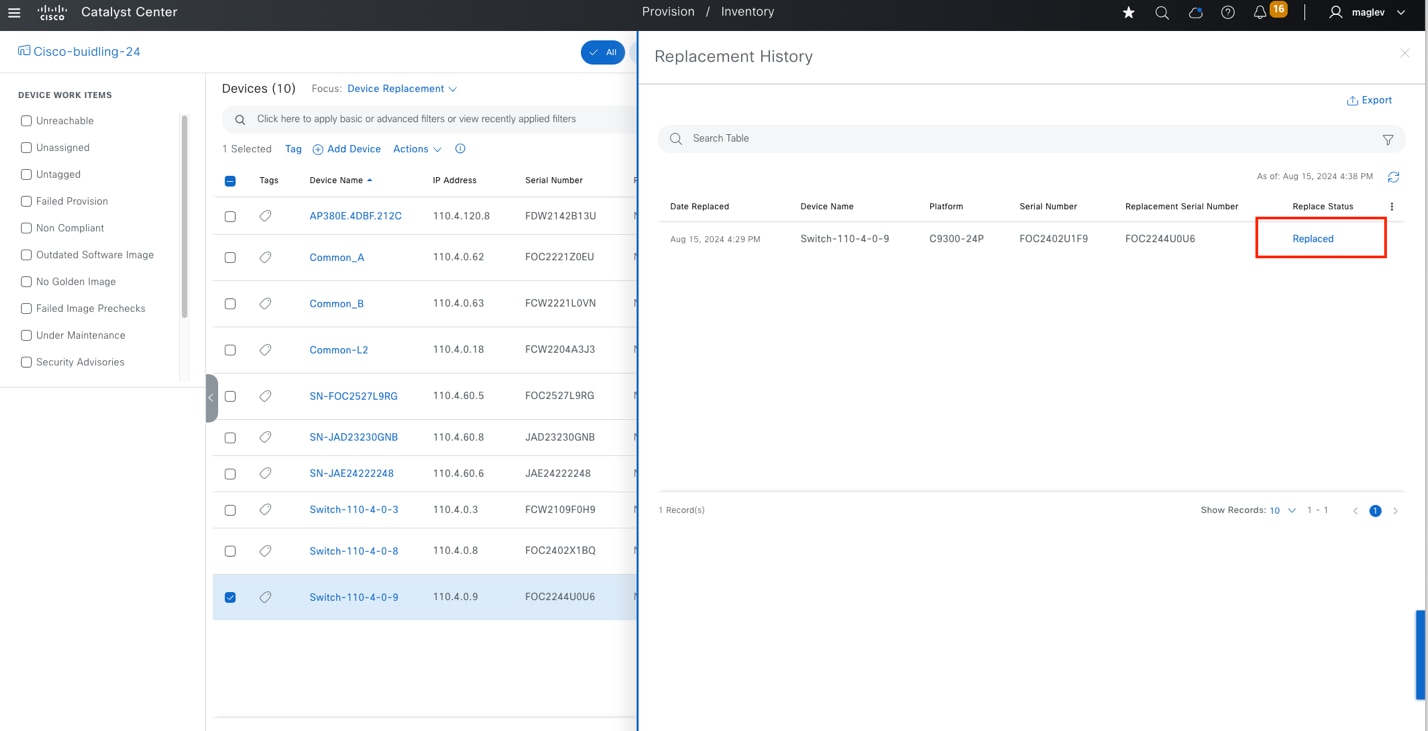Change the Show Records count dropdown
1428x731 pixels.
click(x=1283, y=511)
